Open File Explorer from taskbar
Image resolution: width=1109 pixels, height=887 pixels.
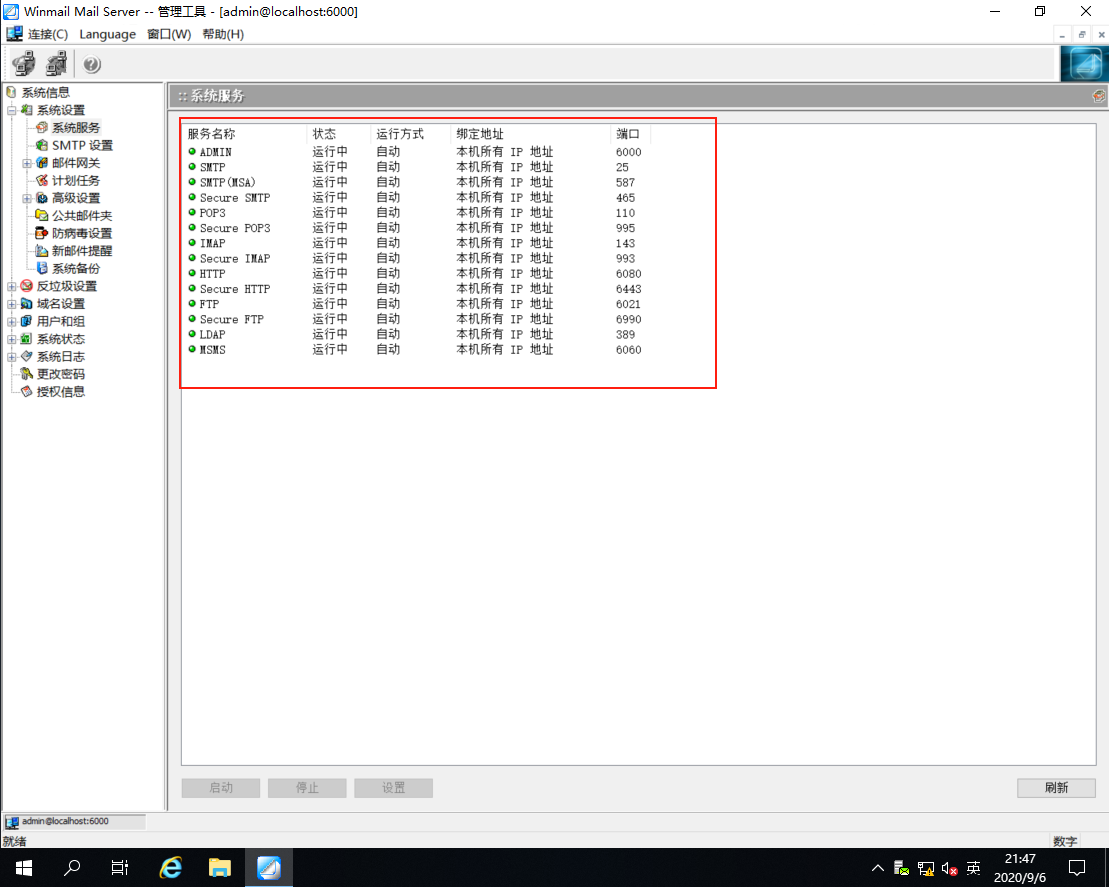pyautogui.click(x=220, y=868)
